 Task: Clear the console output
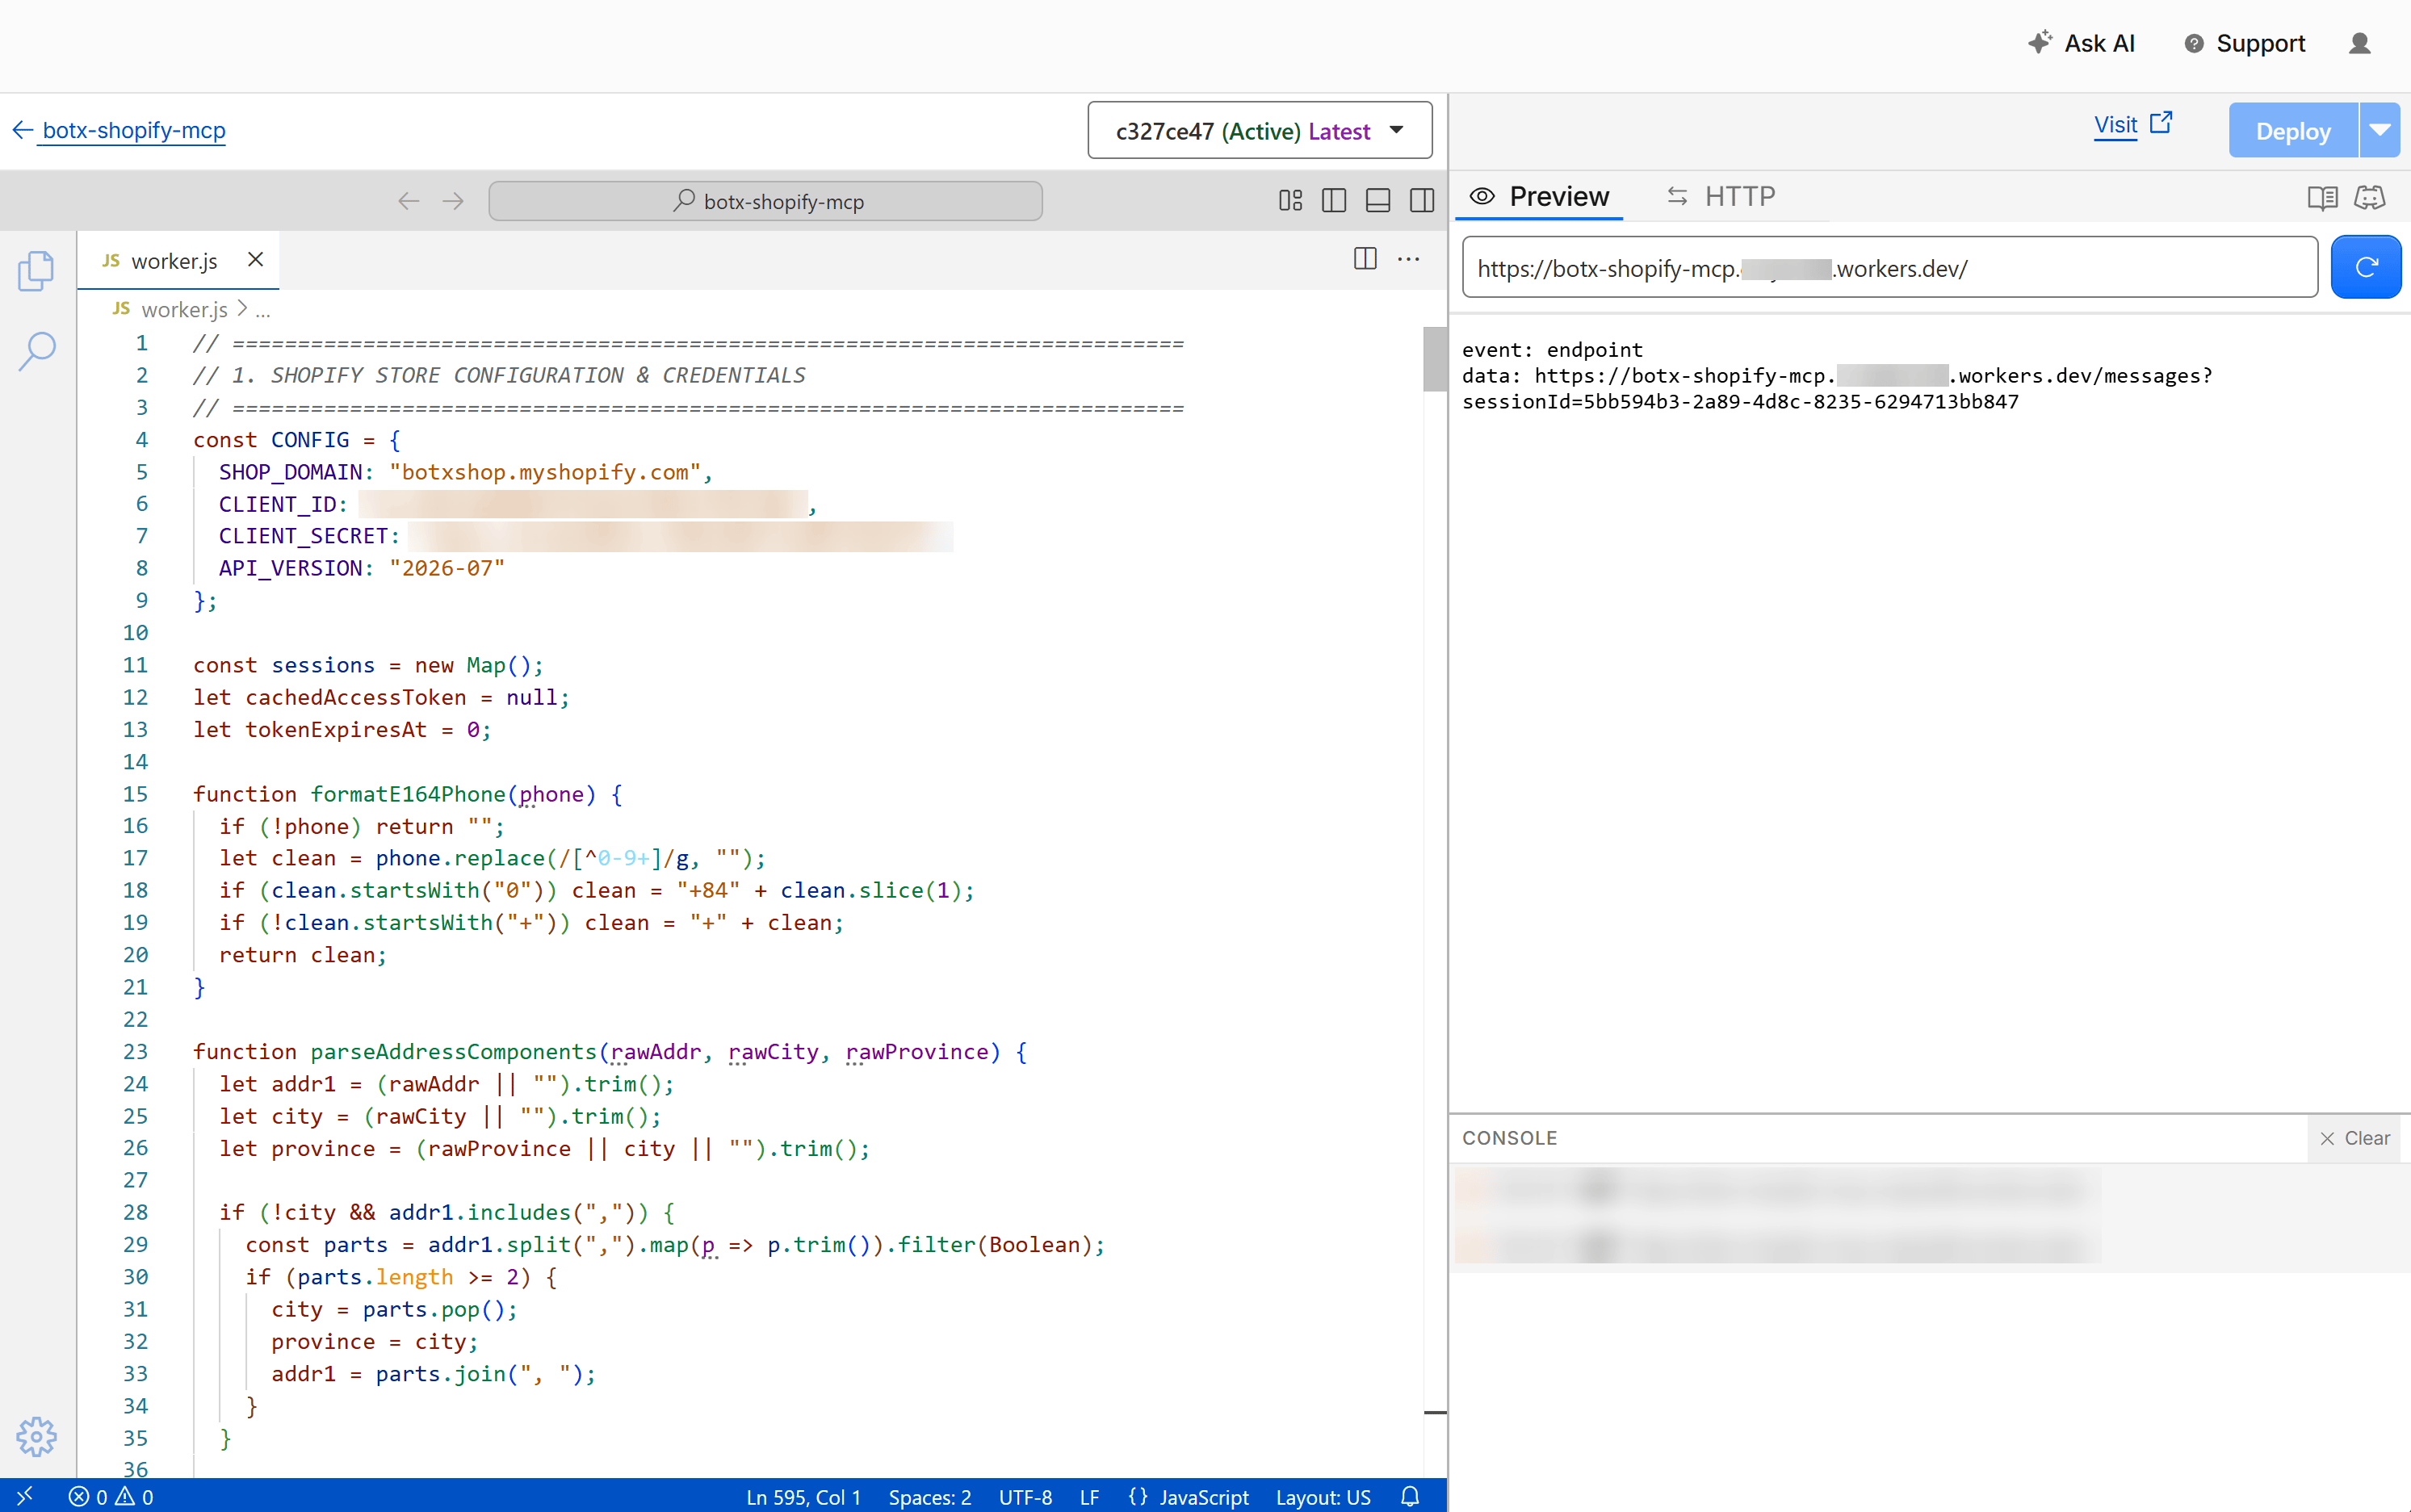pyautogui.click(x=2354, y=1138)
